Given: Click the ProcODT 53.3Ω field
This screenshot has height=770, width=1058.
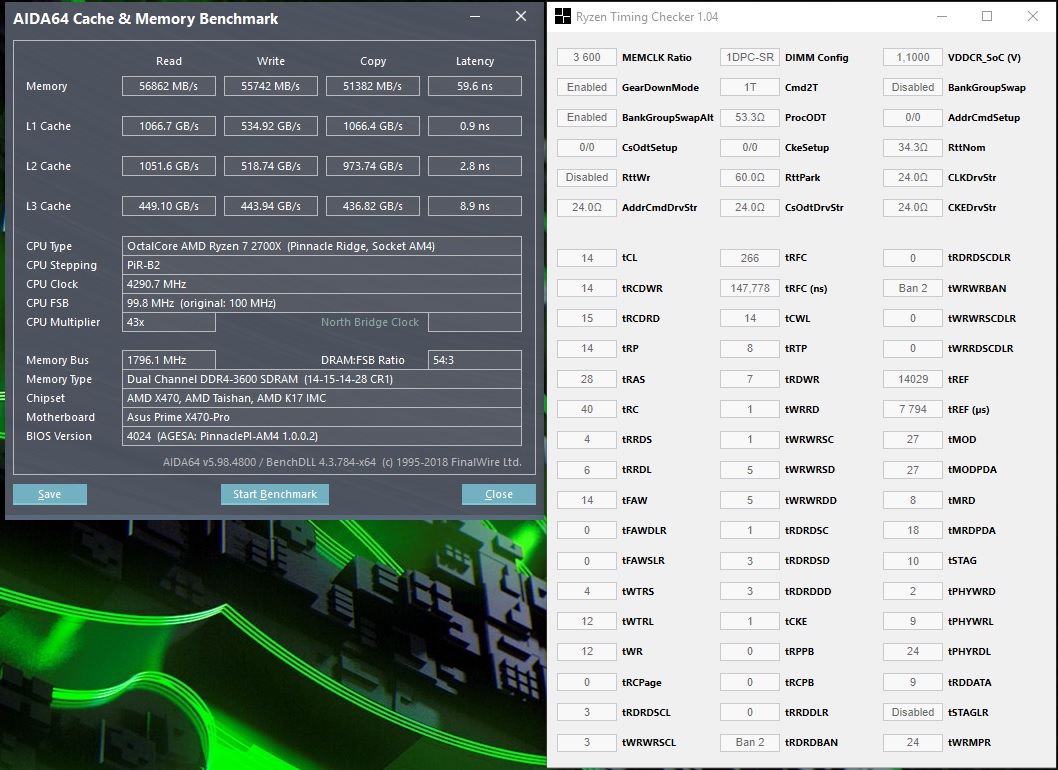Looking at the screenshot, I should coord(750,117).
